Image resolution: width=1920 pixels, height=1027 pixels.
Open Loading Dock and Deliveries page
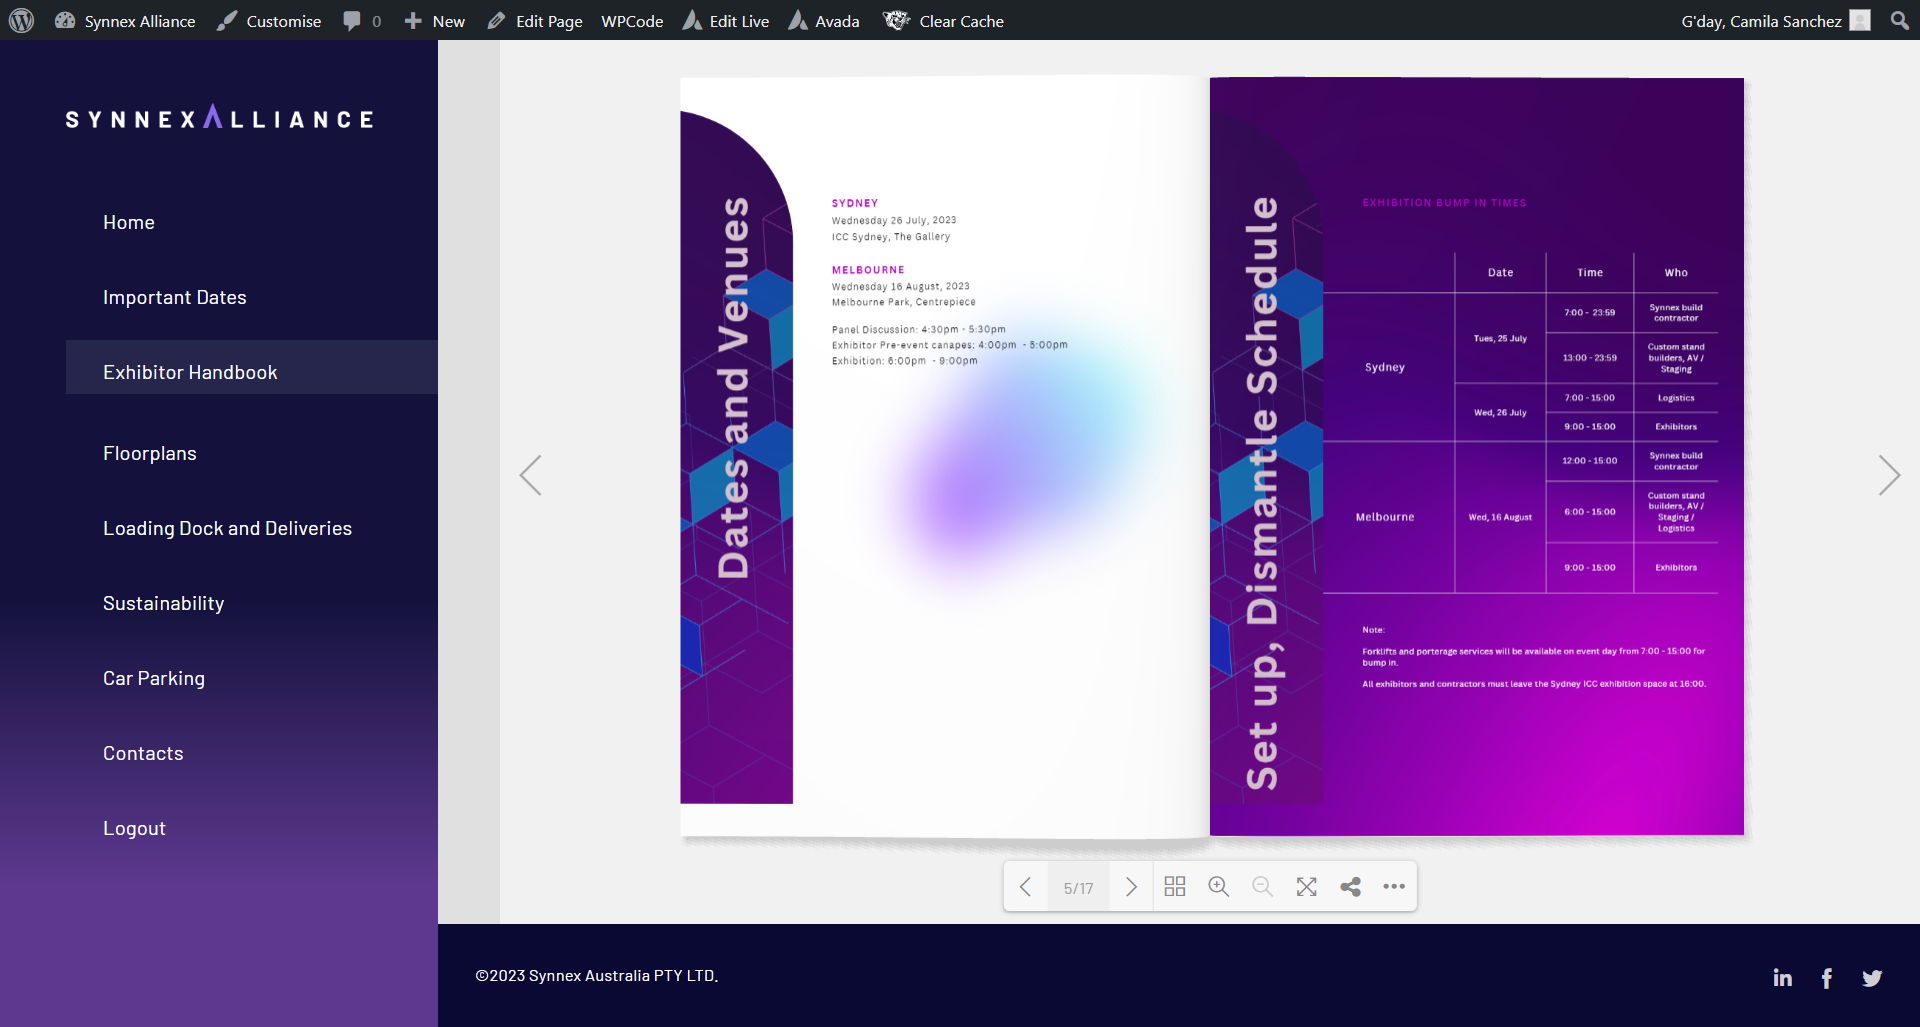coord(228,528)
